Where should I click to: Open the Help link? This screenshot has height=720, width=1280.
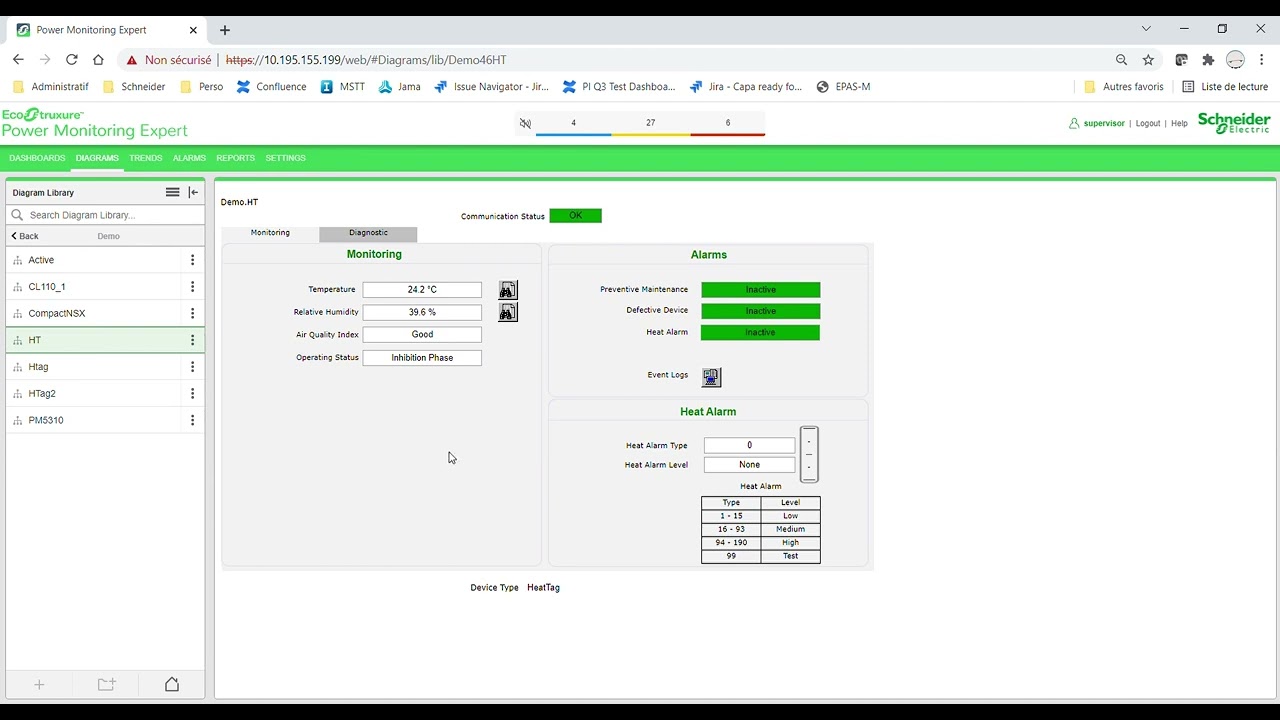tap(1179, 123)
